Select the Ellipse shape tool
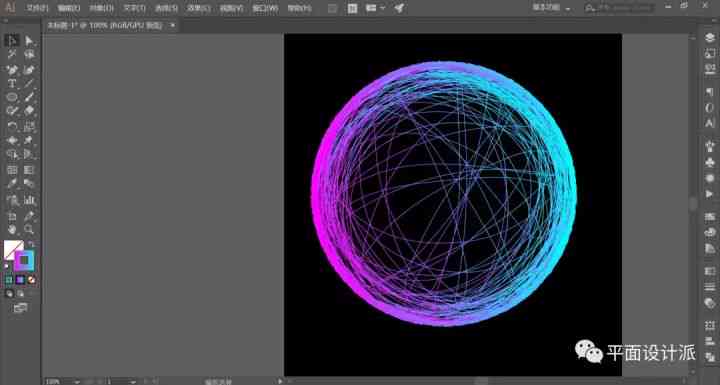The width and height of the screenshot is (720, 385). (12, 97)
